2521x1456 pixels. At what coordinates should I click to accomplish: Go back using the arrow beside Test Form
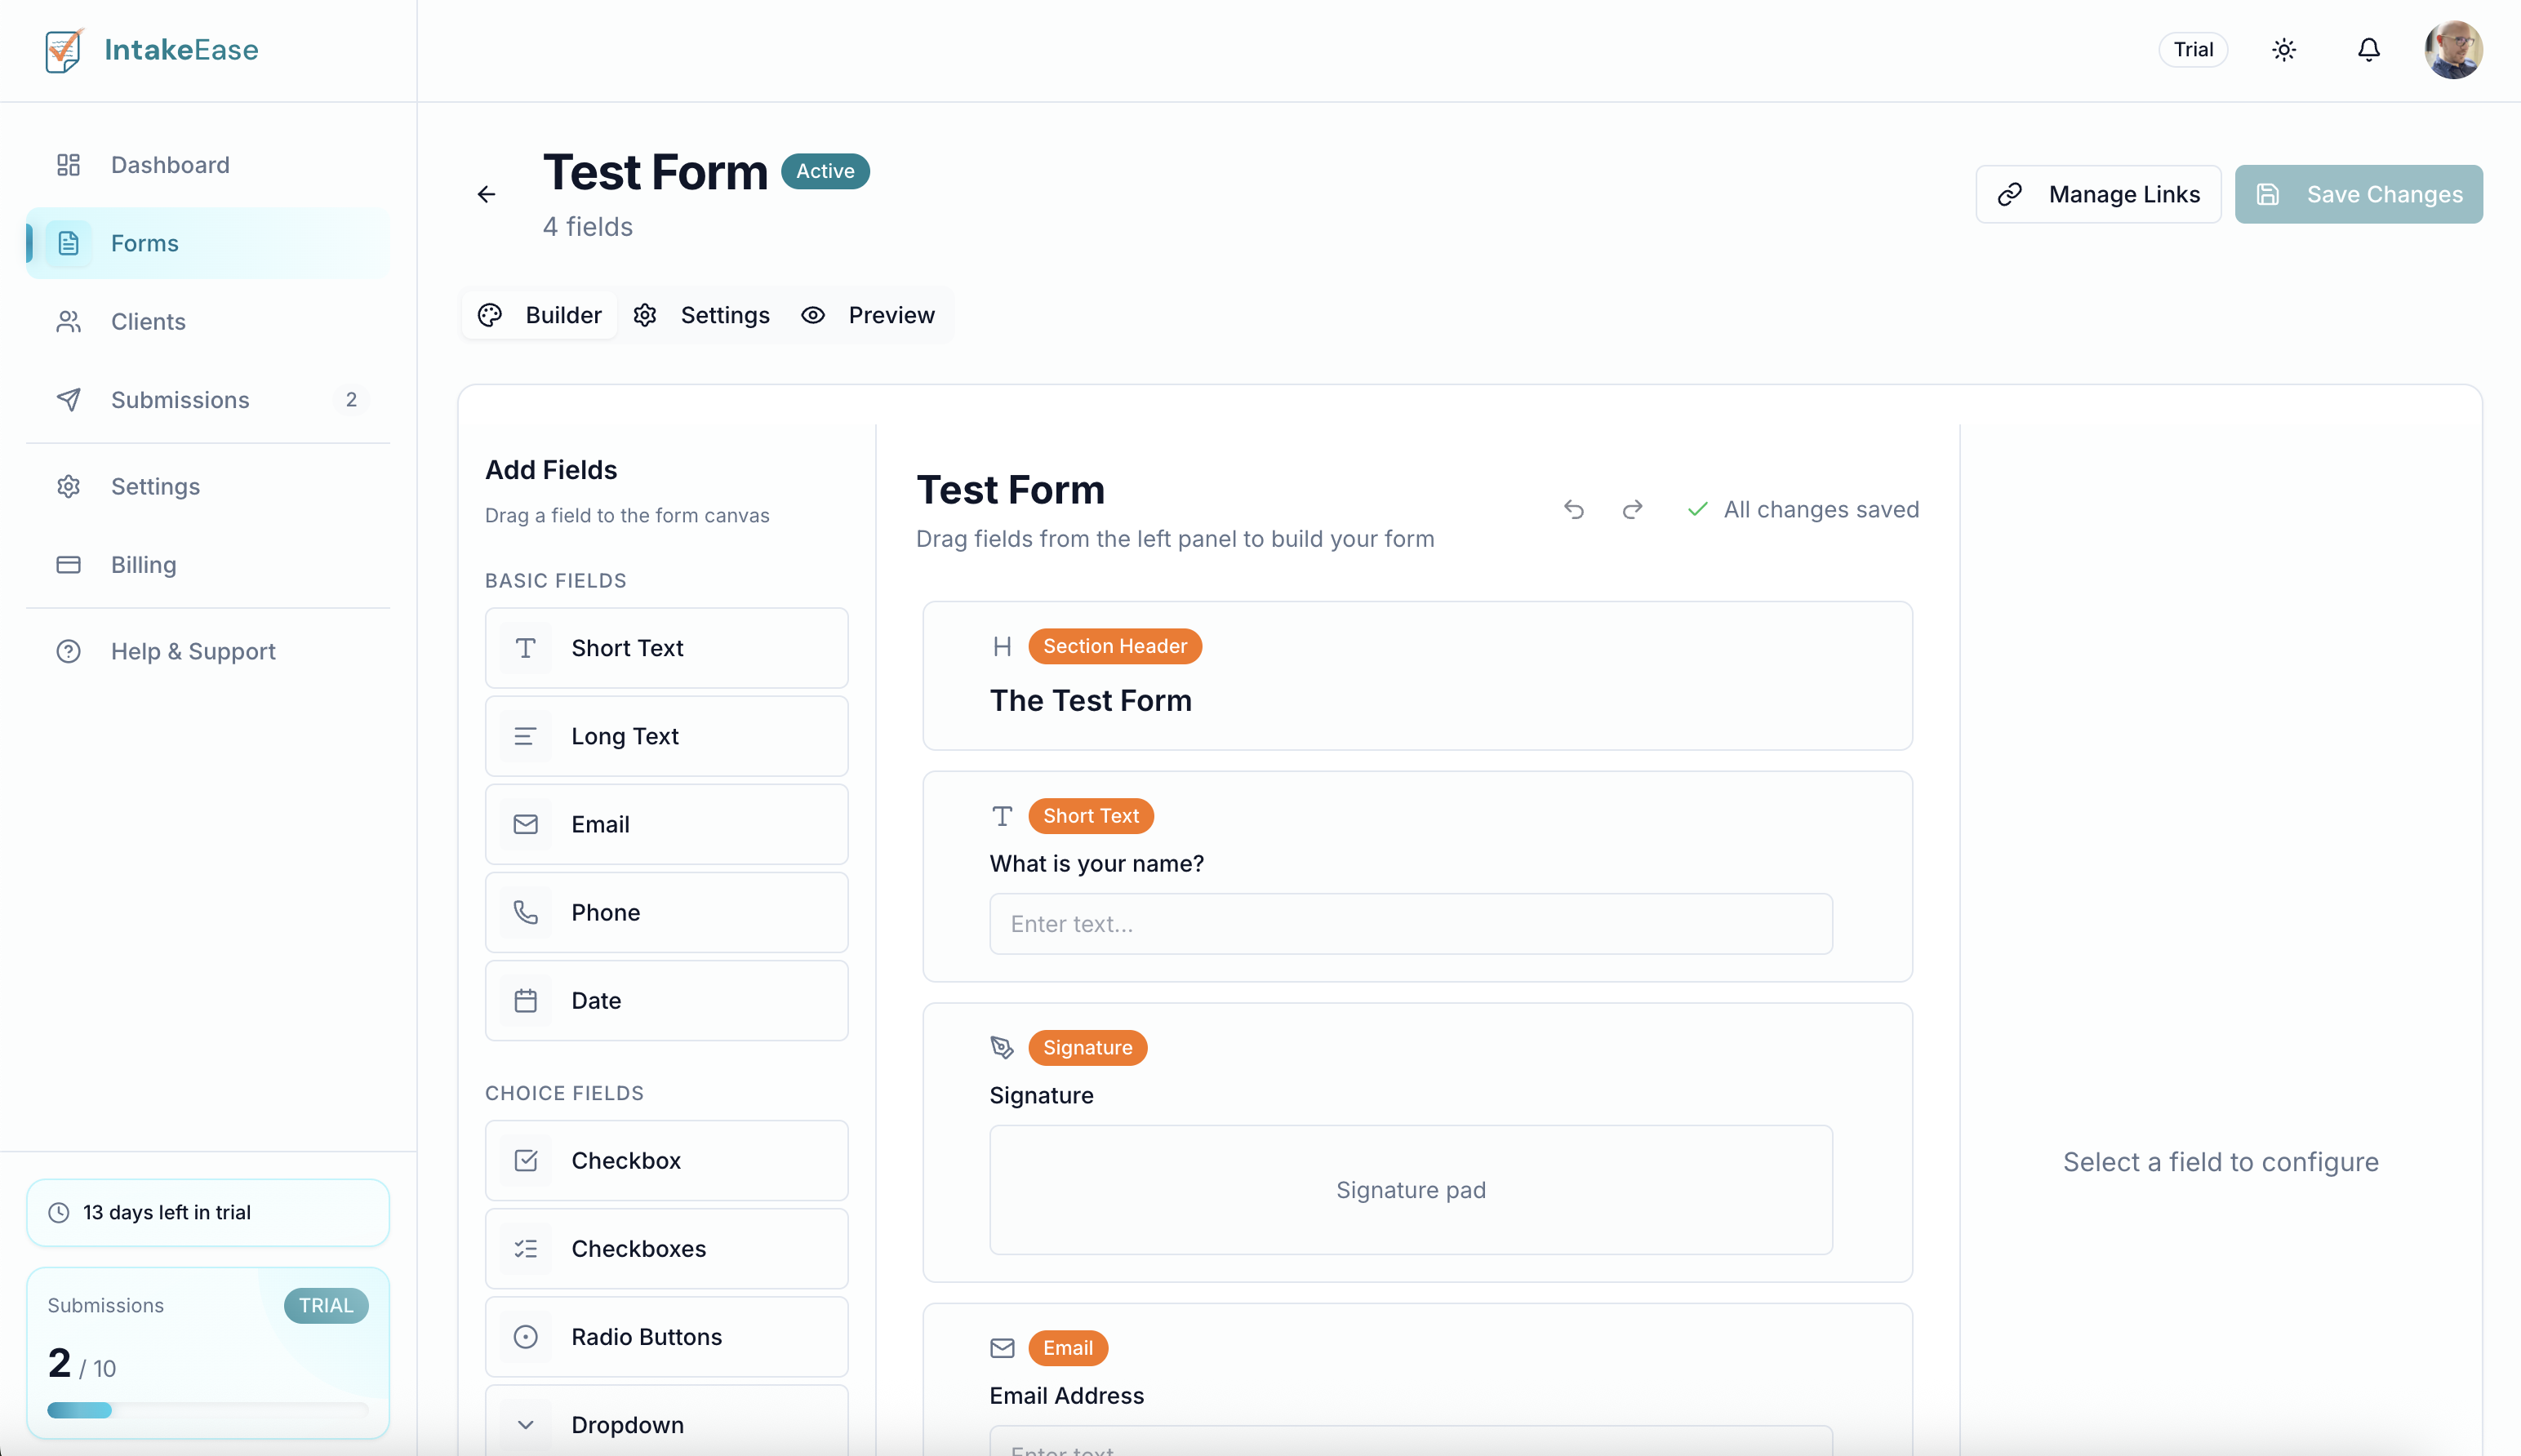(x=487, y=194)
